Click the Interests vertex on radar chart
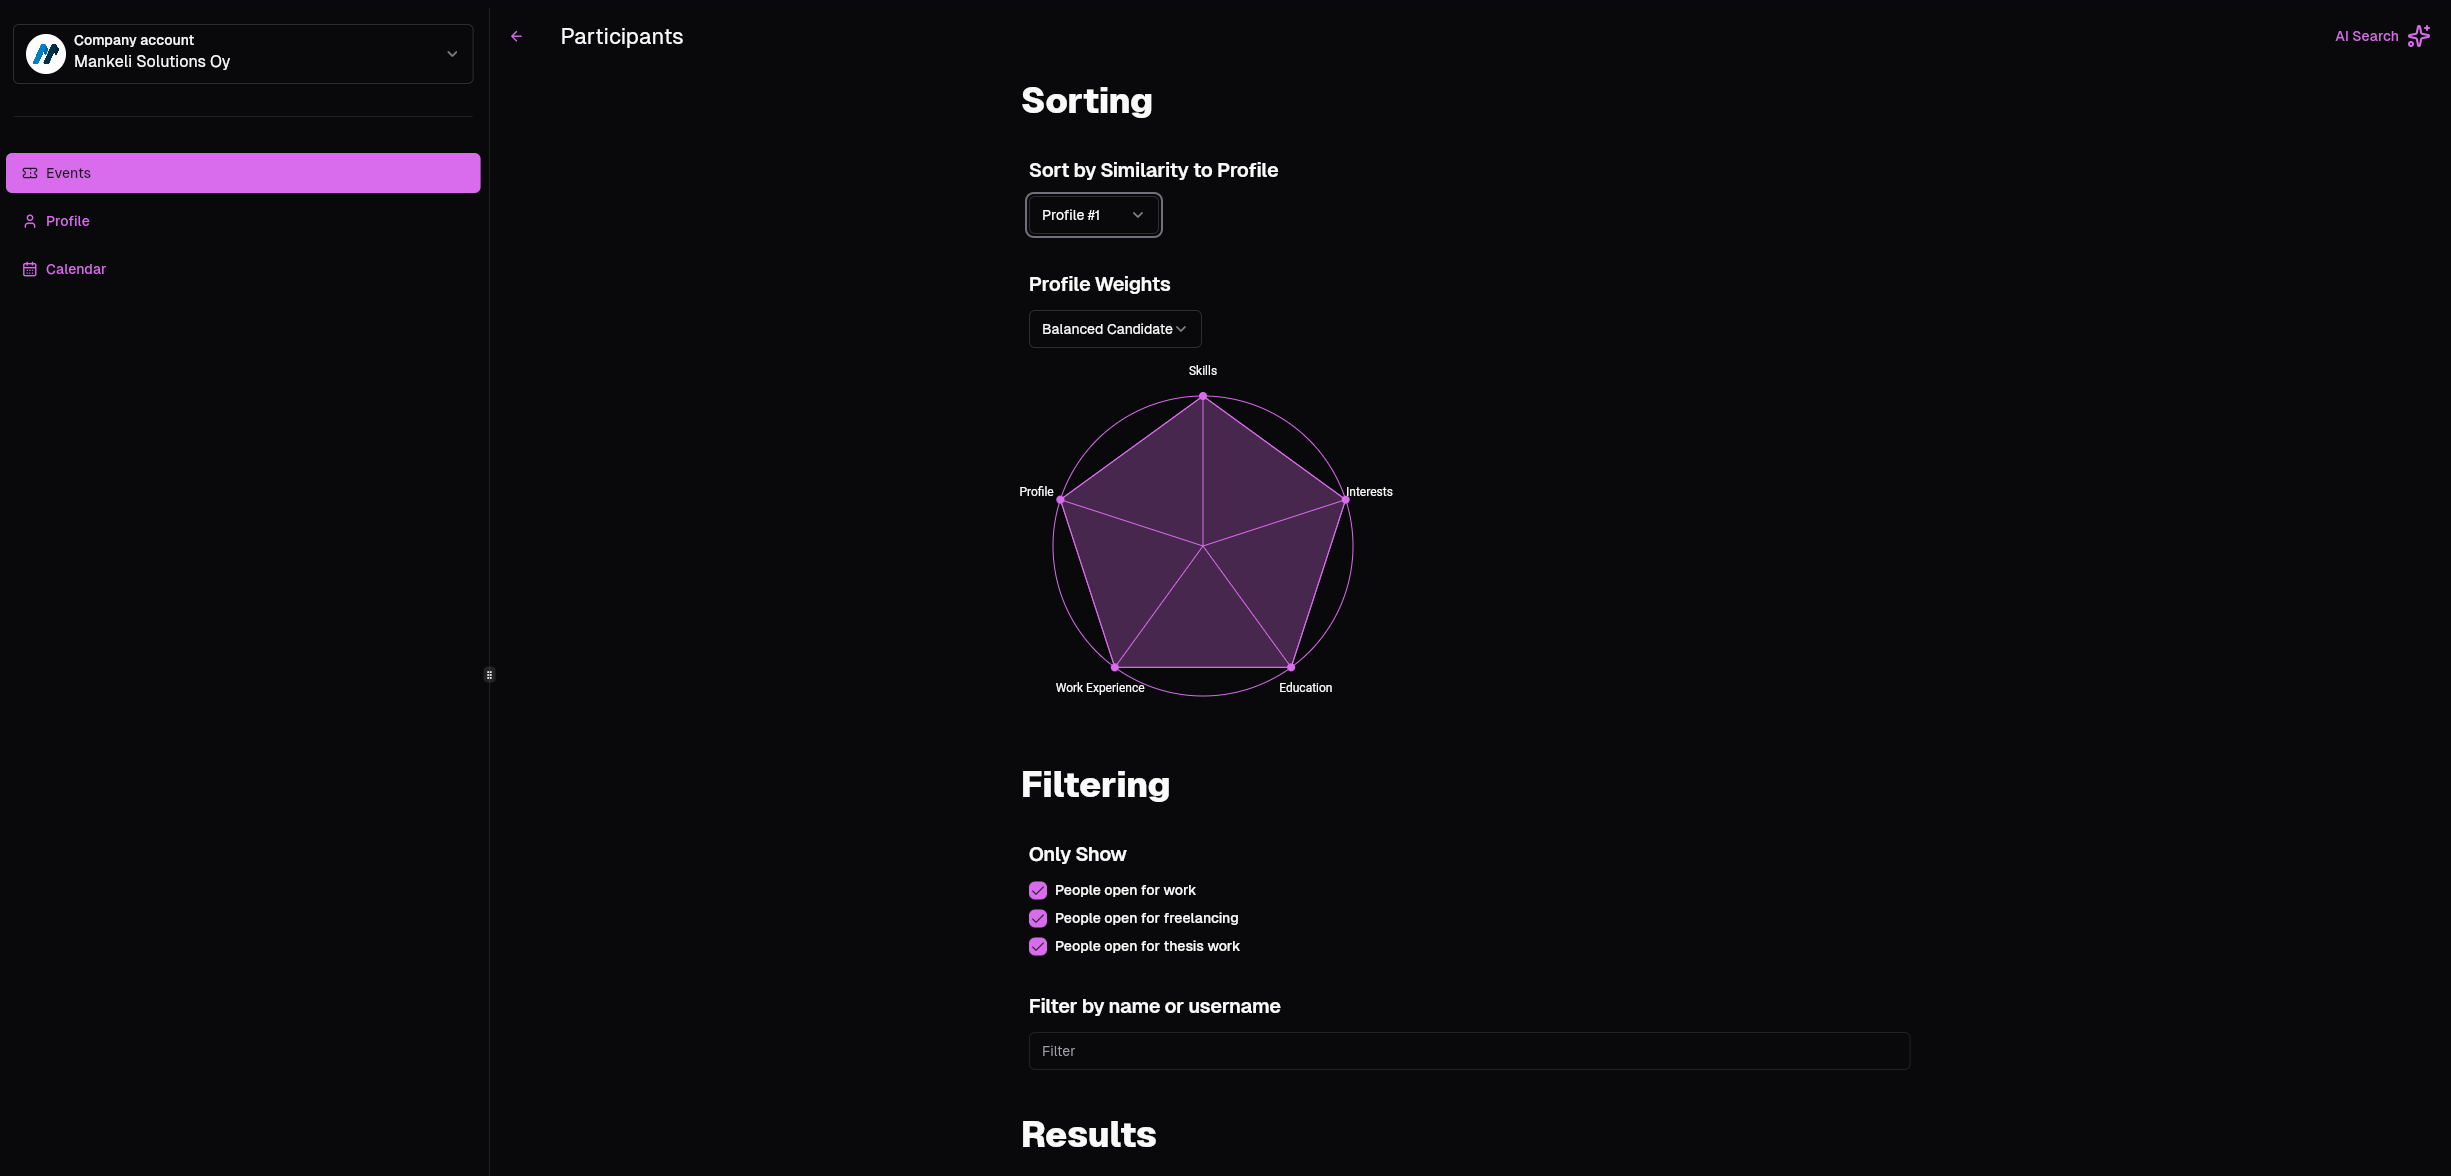The image size is (2451, 1176). (1345, 500)
